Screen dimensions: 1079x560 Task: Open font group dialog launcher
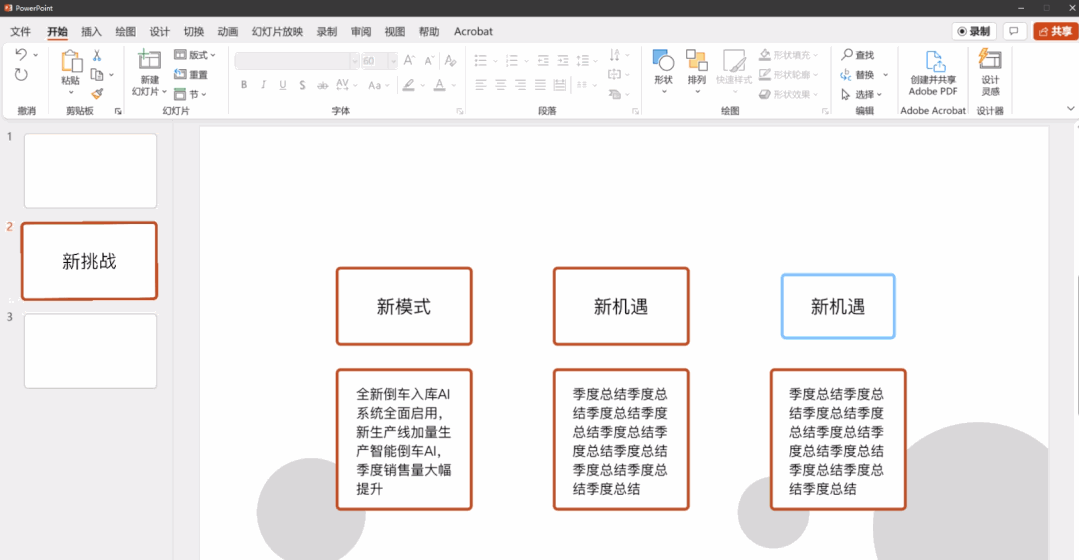460,111
